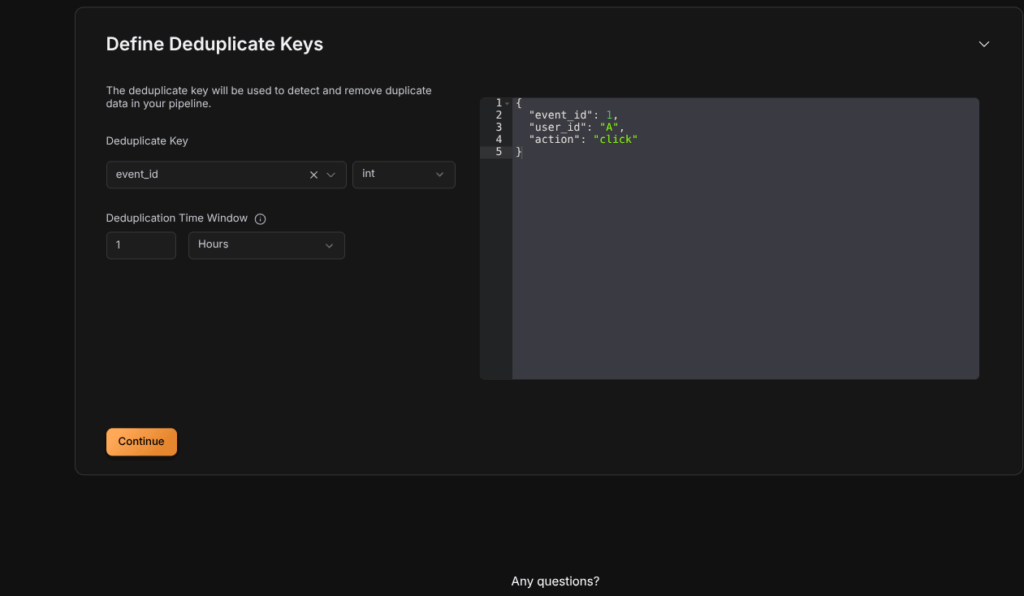
Task: Select line 5 in the code gutter
Action: 497,152
